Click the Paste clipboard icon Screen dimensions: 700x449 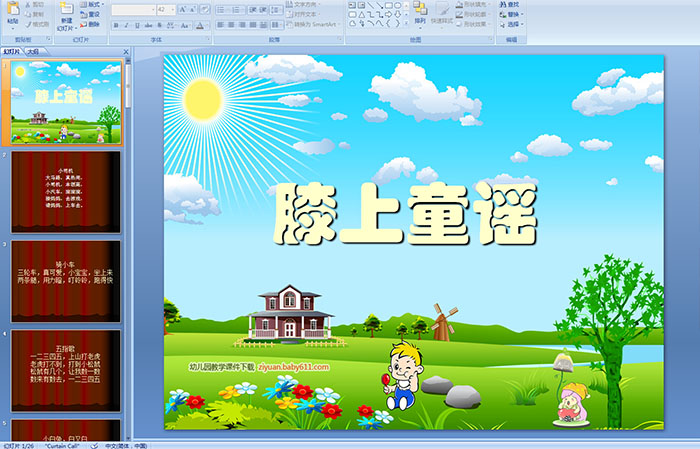coord(13,8)
